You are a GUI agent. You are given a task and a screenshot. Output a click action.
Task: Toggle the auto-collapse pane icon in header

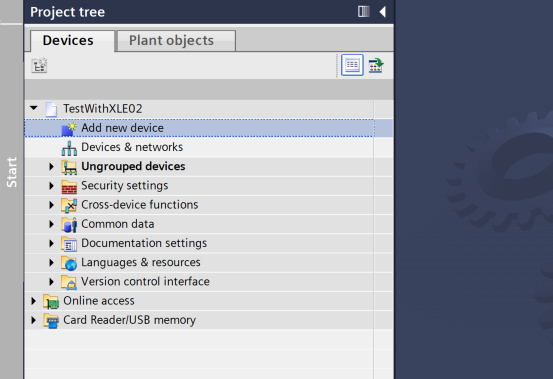coord(364,12)
